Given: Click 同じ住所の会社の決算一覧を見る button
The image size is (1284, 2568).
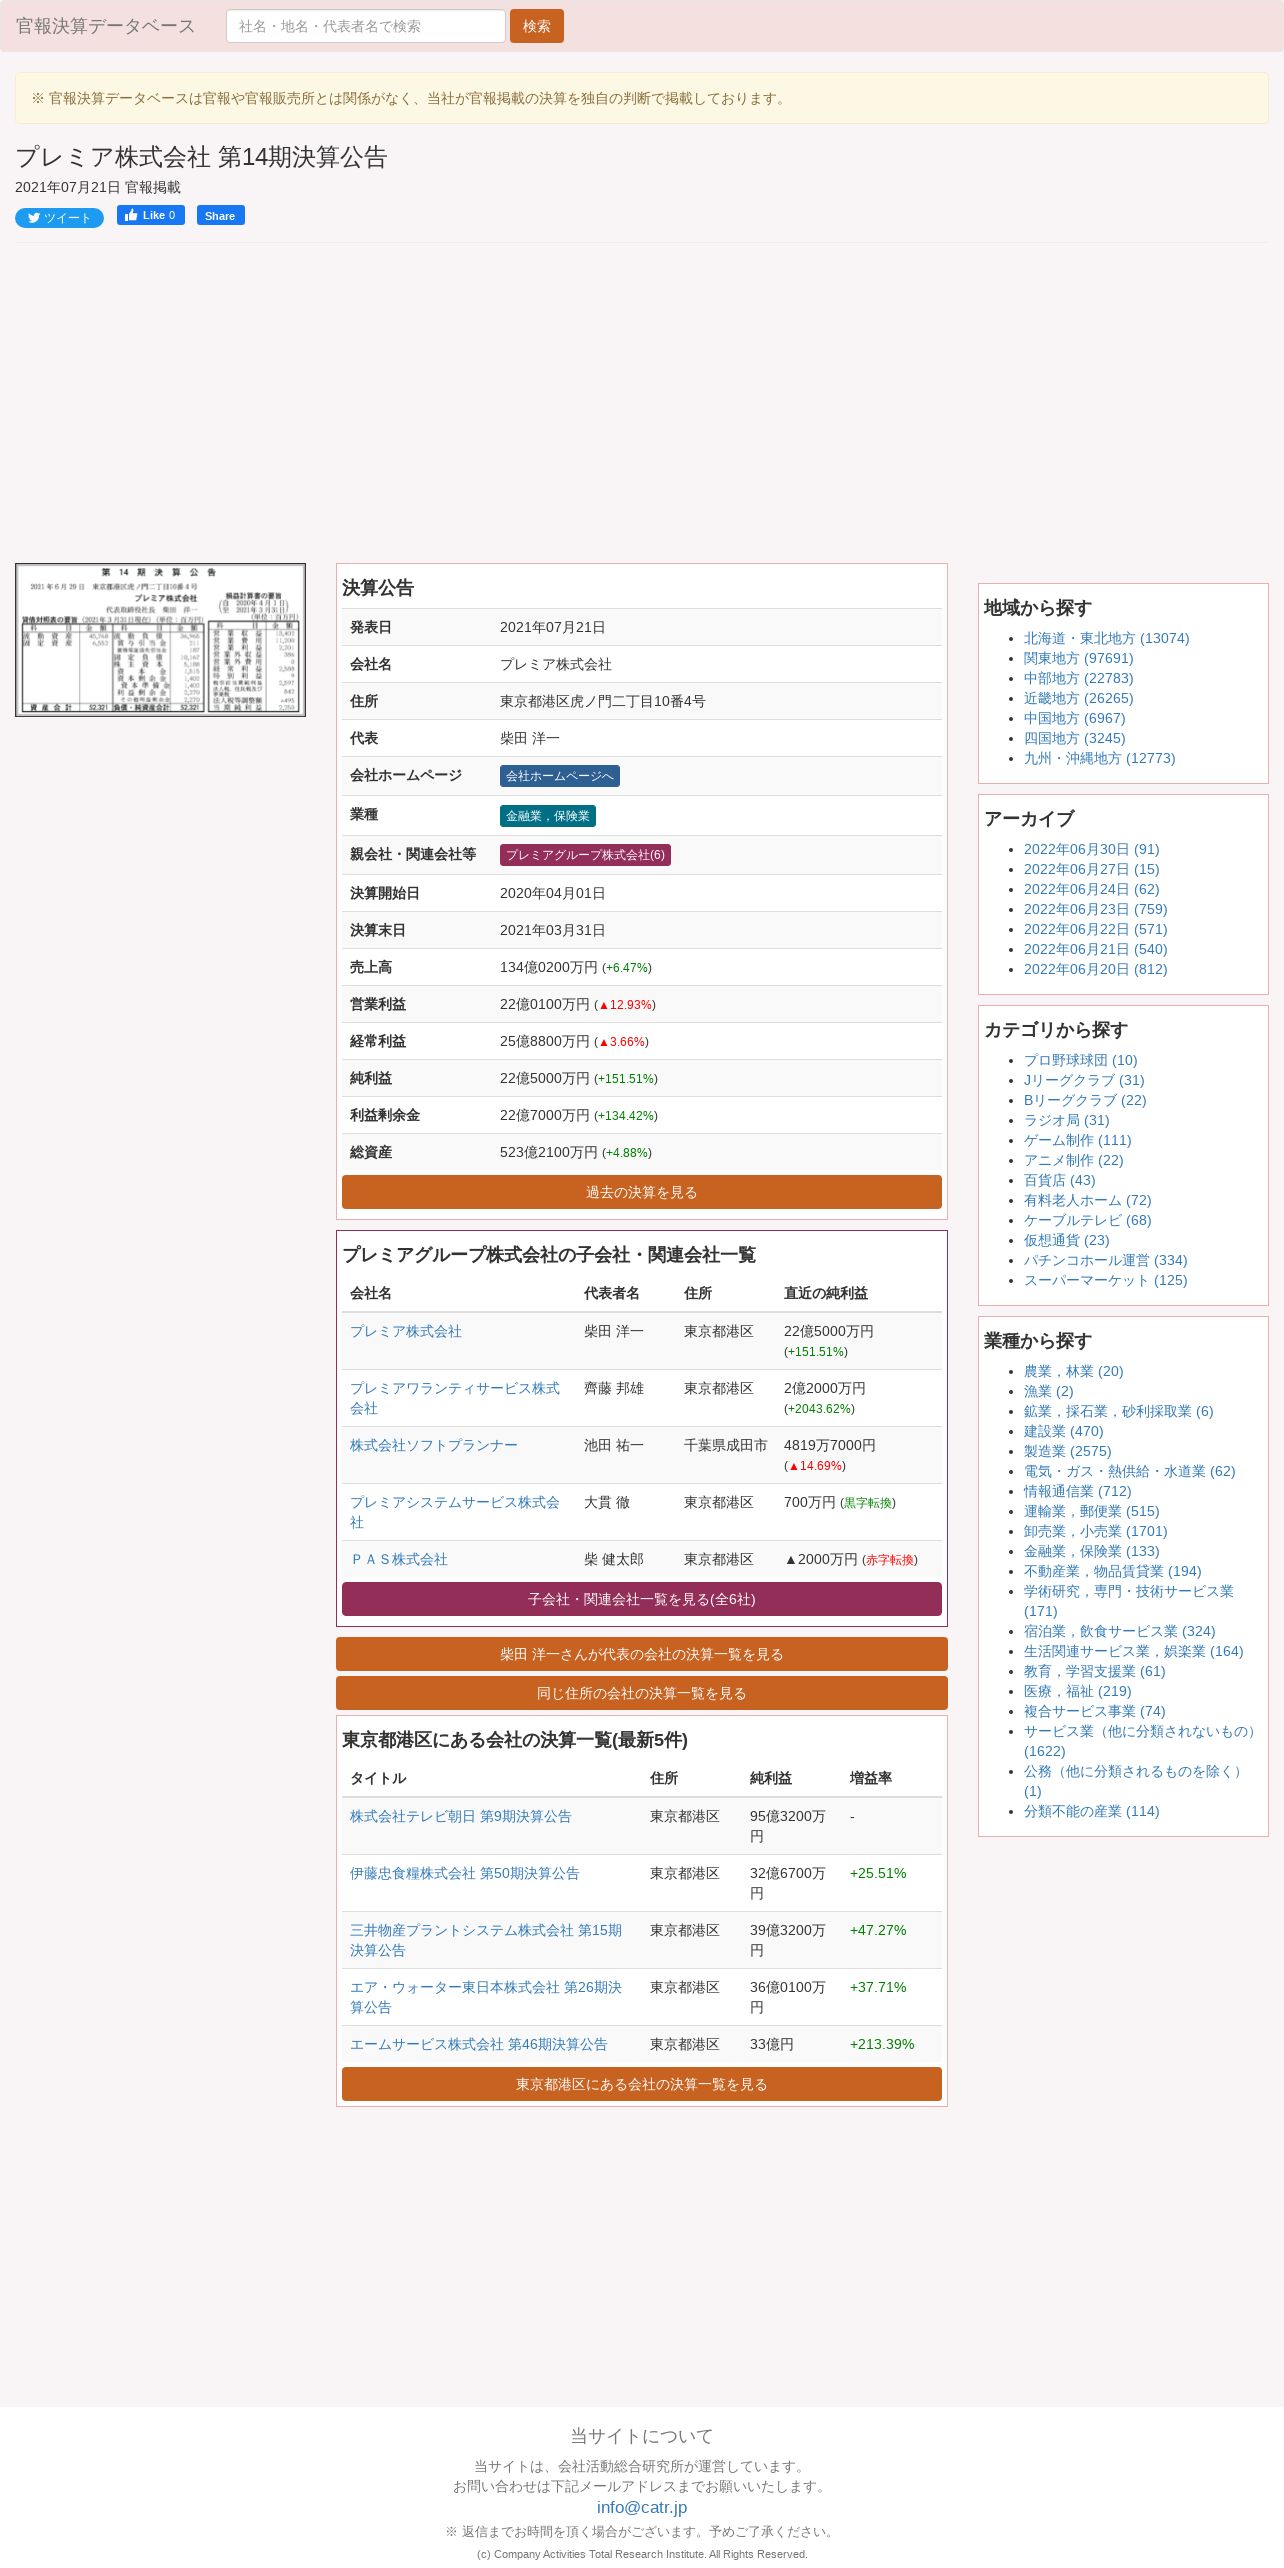Looking at the screenshot, I should [x=642, y=1693].
